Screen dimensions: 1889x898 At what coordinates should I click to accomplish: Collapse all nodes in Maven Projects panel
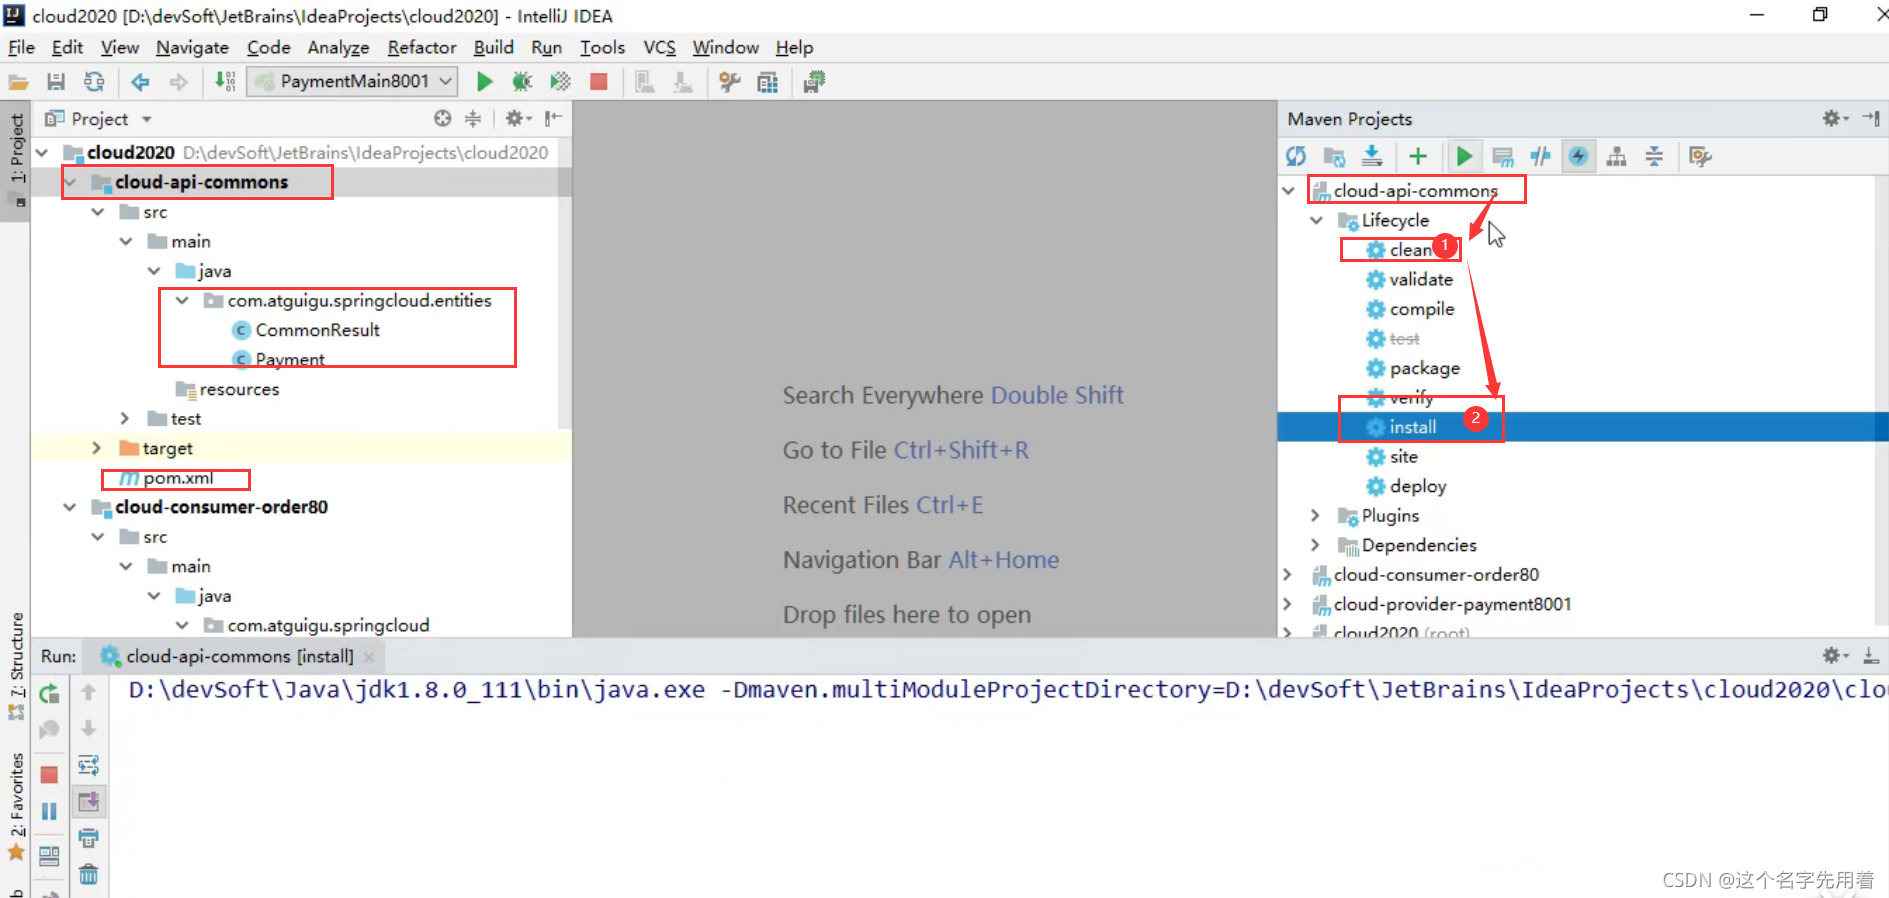coord(1654,156)
